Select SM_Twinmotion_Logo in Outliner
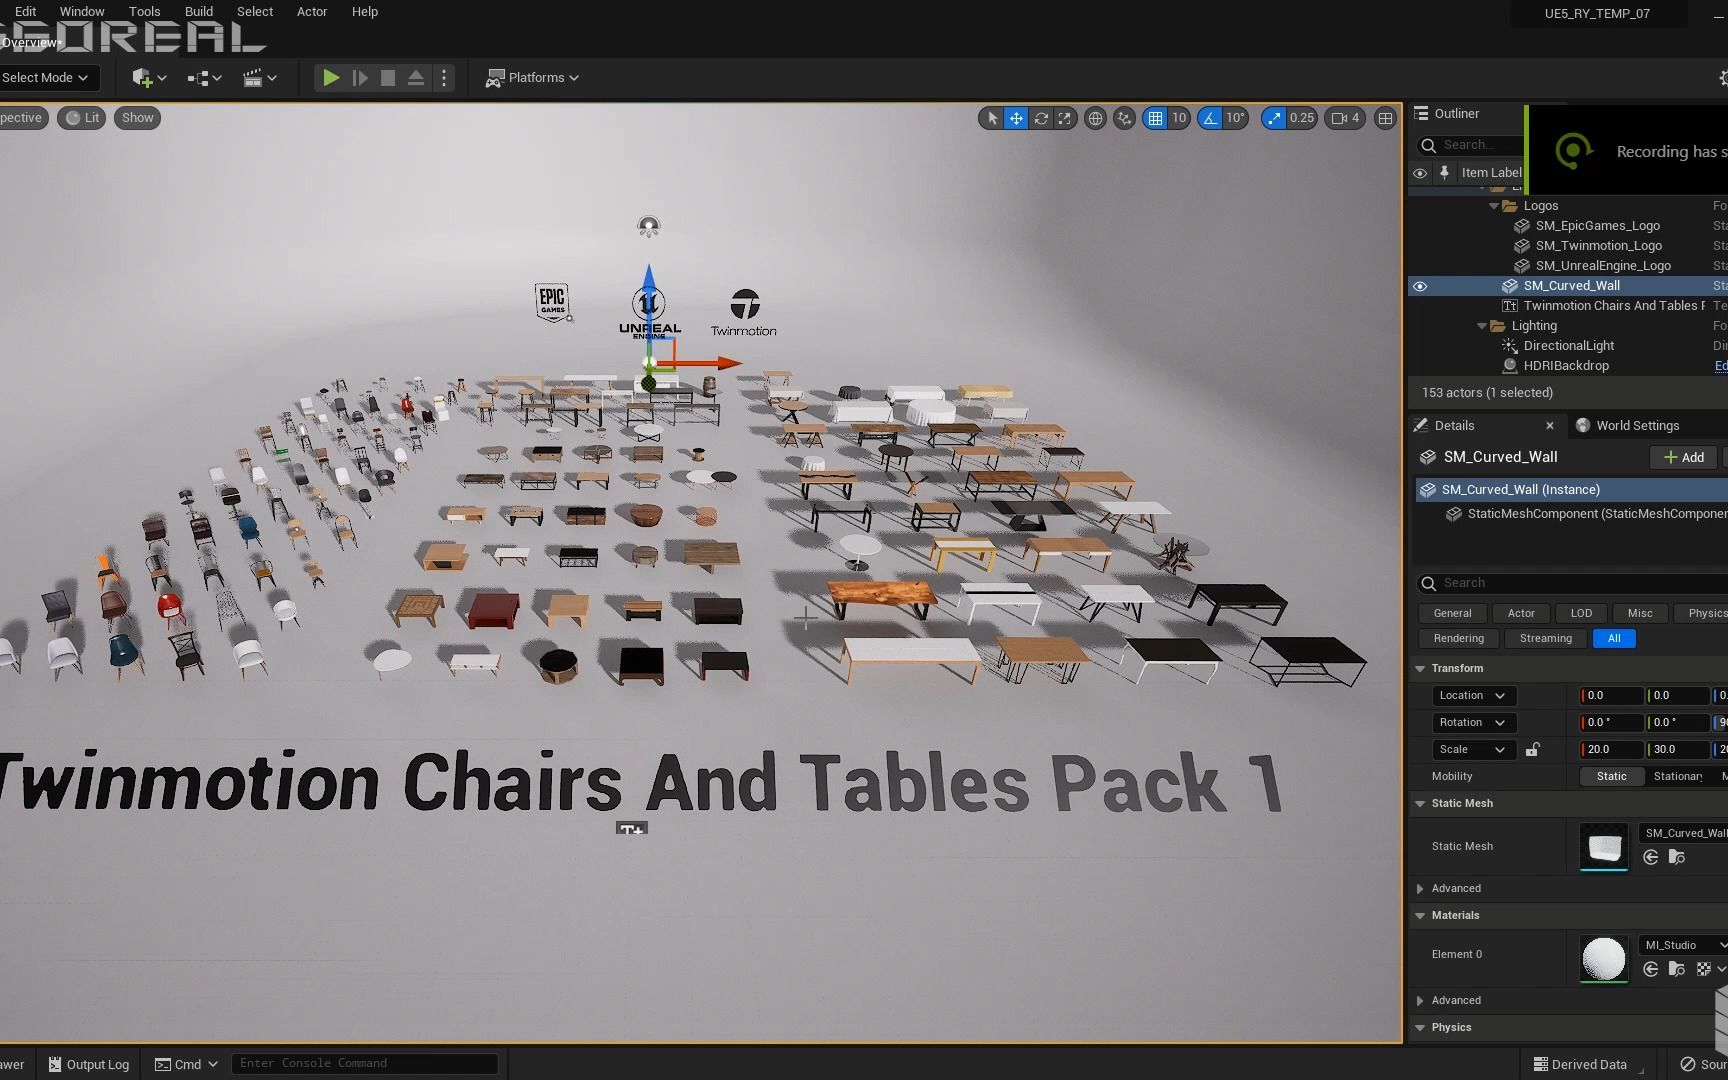 coord(1598,246)
